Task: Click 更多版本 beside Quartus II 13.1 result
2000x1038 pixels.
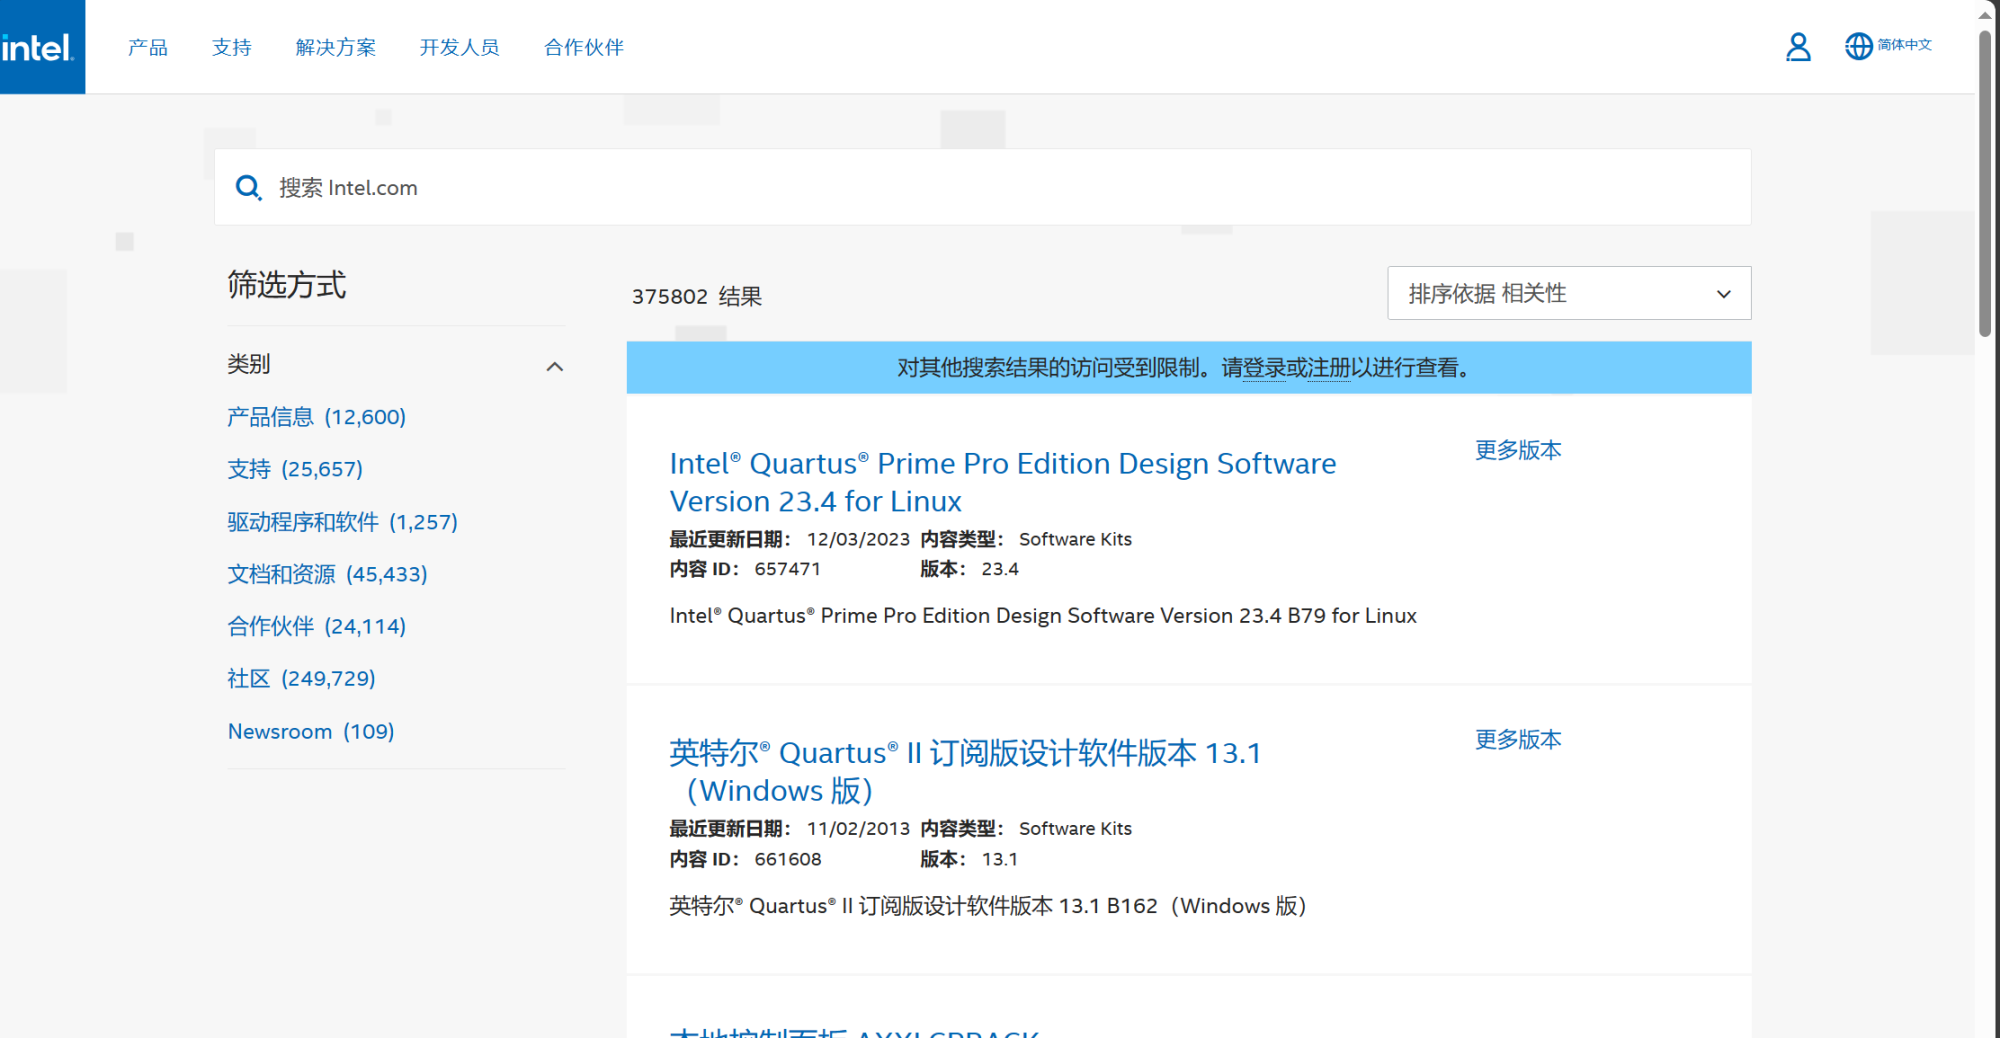Action: point(1517,739)
